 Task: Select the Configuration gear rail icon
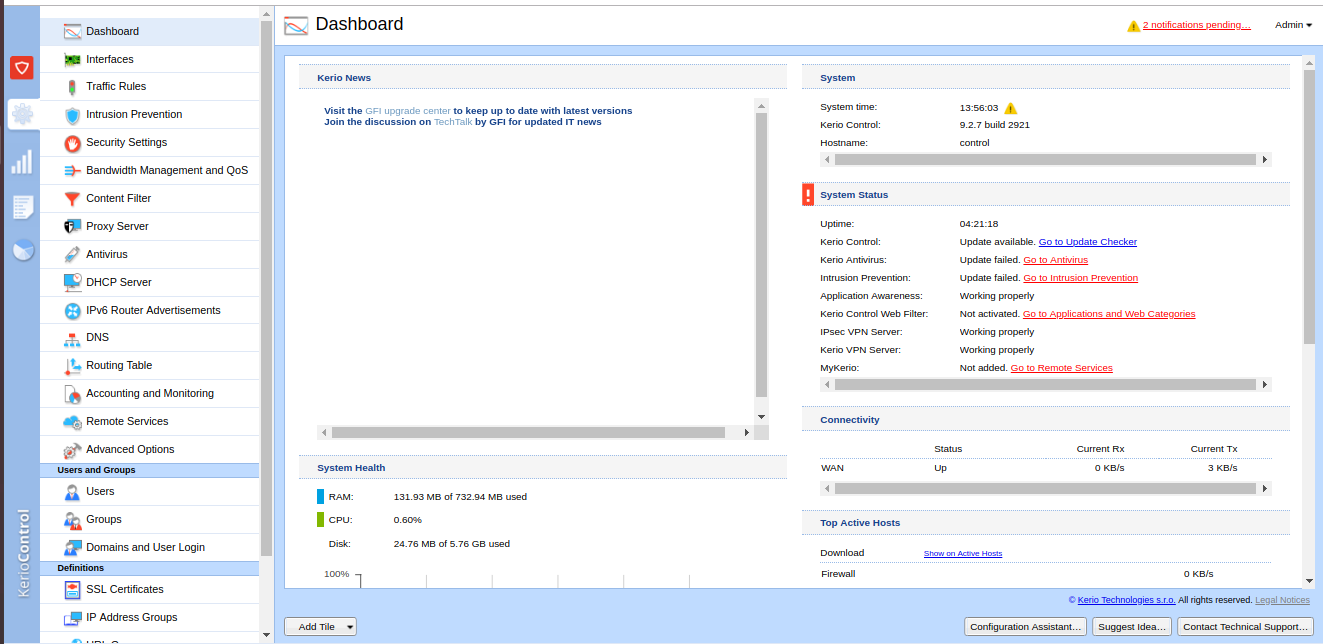[22, 115]
